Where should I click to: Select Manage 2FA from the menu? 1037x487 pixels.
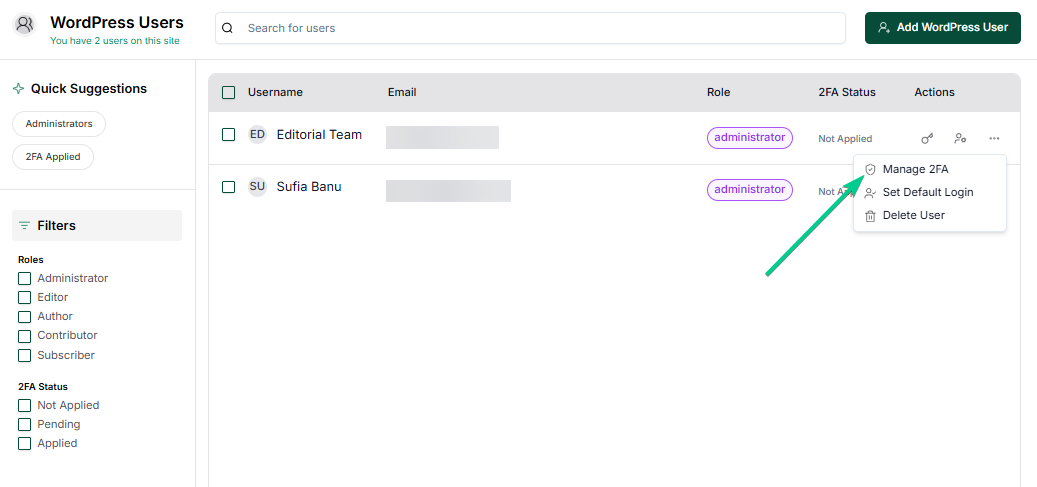[x=915, y=169]
